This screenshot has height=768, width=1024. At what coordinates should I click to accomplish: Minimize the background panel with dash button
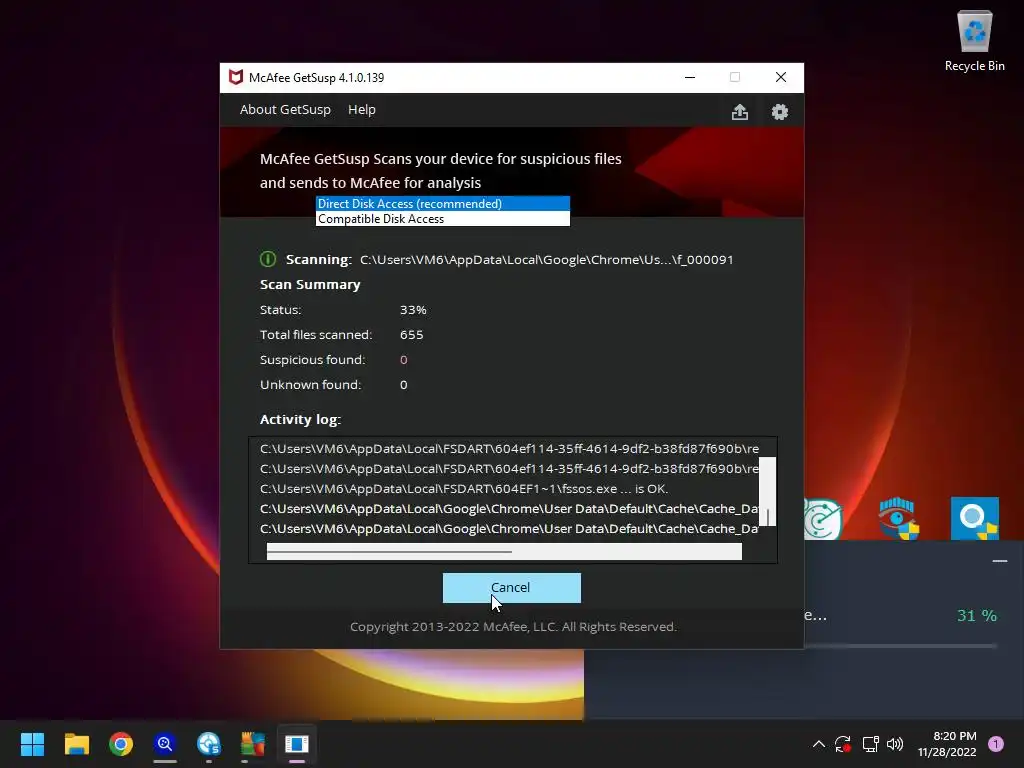click(x=999, y=561)
